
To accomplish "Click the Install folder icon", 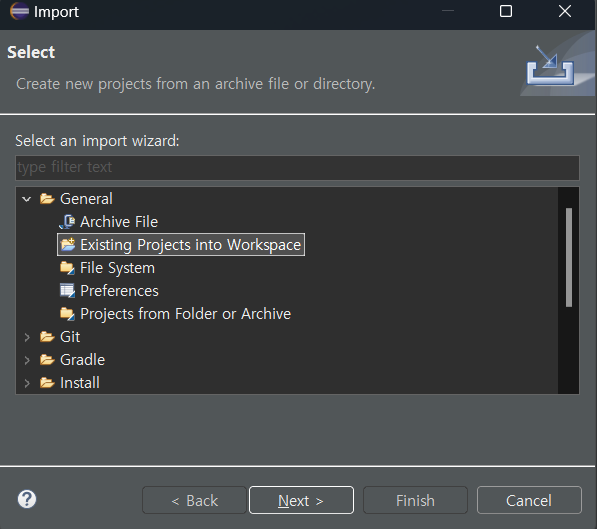I will point(47,382).
